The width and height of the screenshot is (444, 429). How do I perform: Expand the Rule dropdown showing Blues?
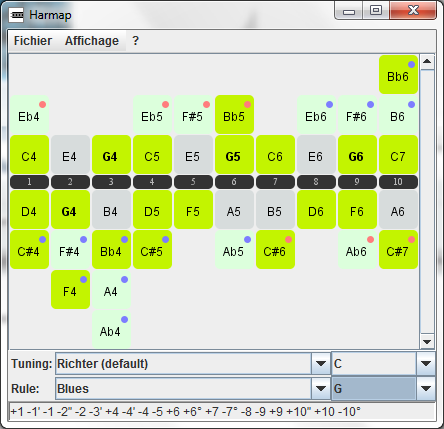pyautogui.click(x=193, y=388)
